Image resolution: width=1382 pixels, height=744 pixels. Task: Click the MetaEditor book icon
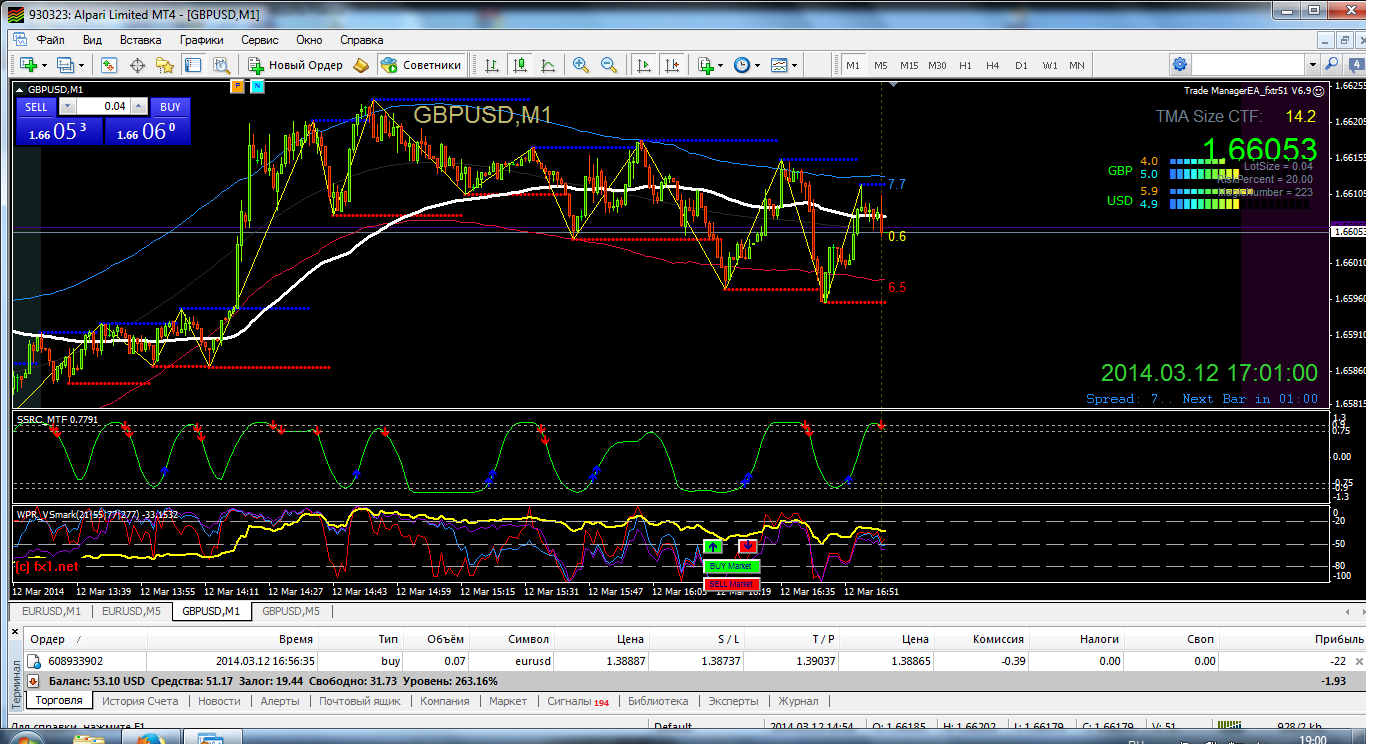tap(362, 65)
